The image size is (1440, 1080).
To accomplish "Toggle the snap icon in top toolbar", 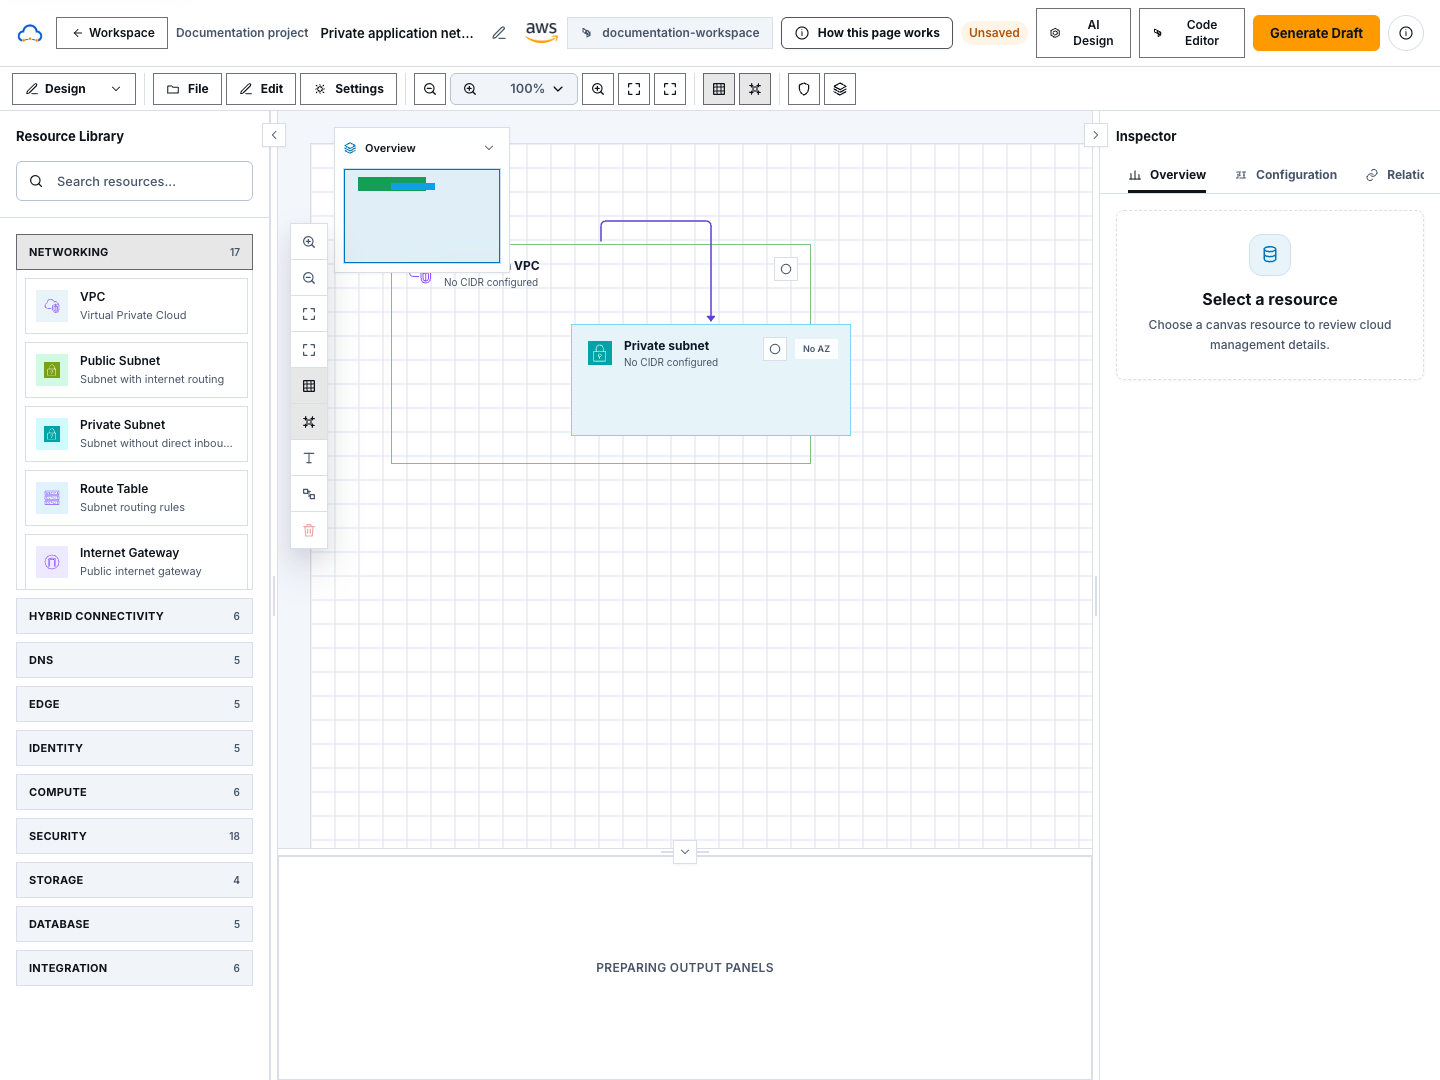I will [x=755, y=89].
